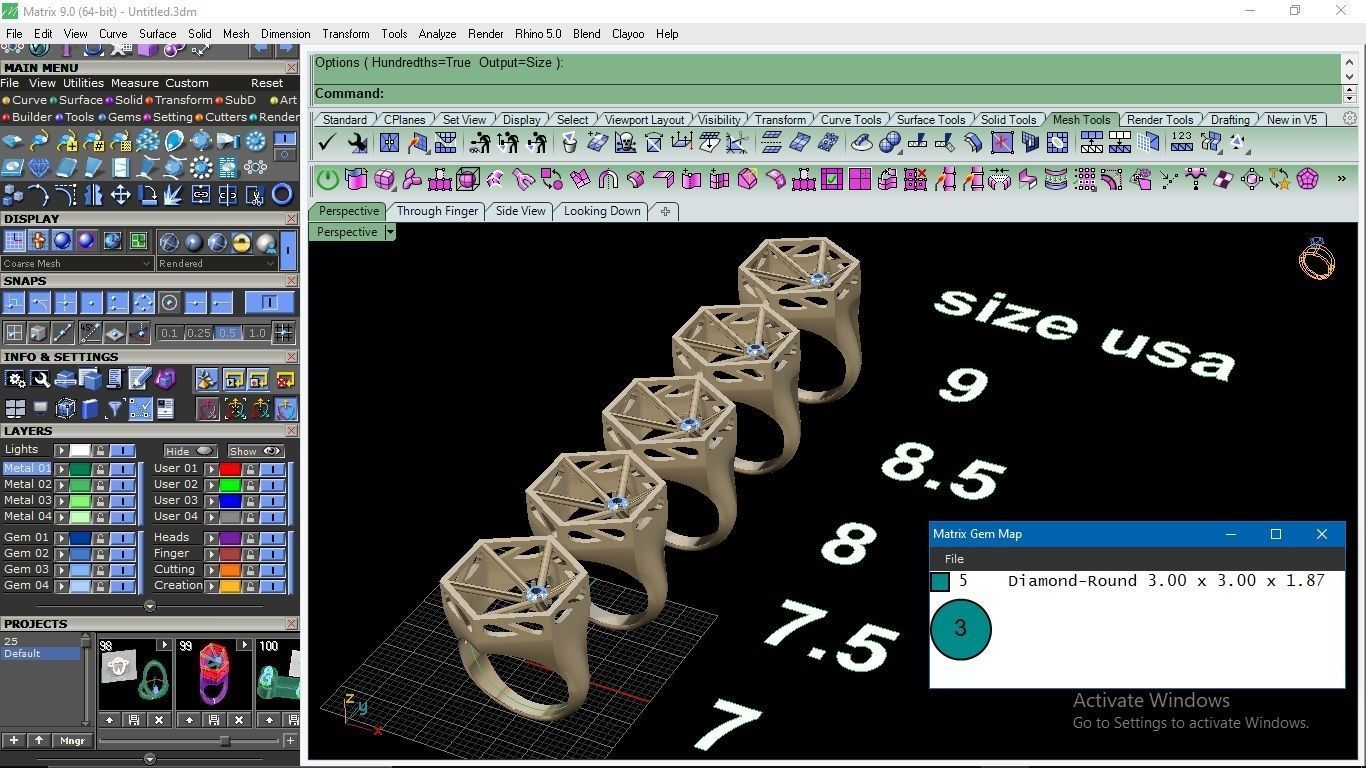Open the Rendered display mode dropdown
The image size is (1366, 768).
click(x=216, y=264)
